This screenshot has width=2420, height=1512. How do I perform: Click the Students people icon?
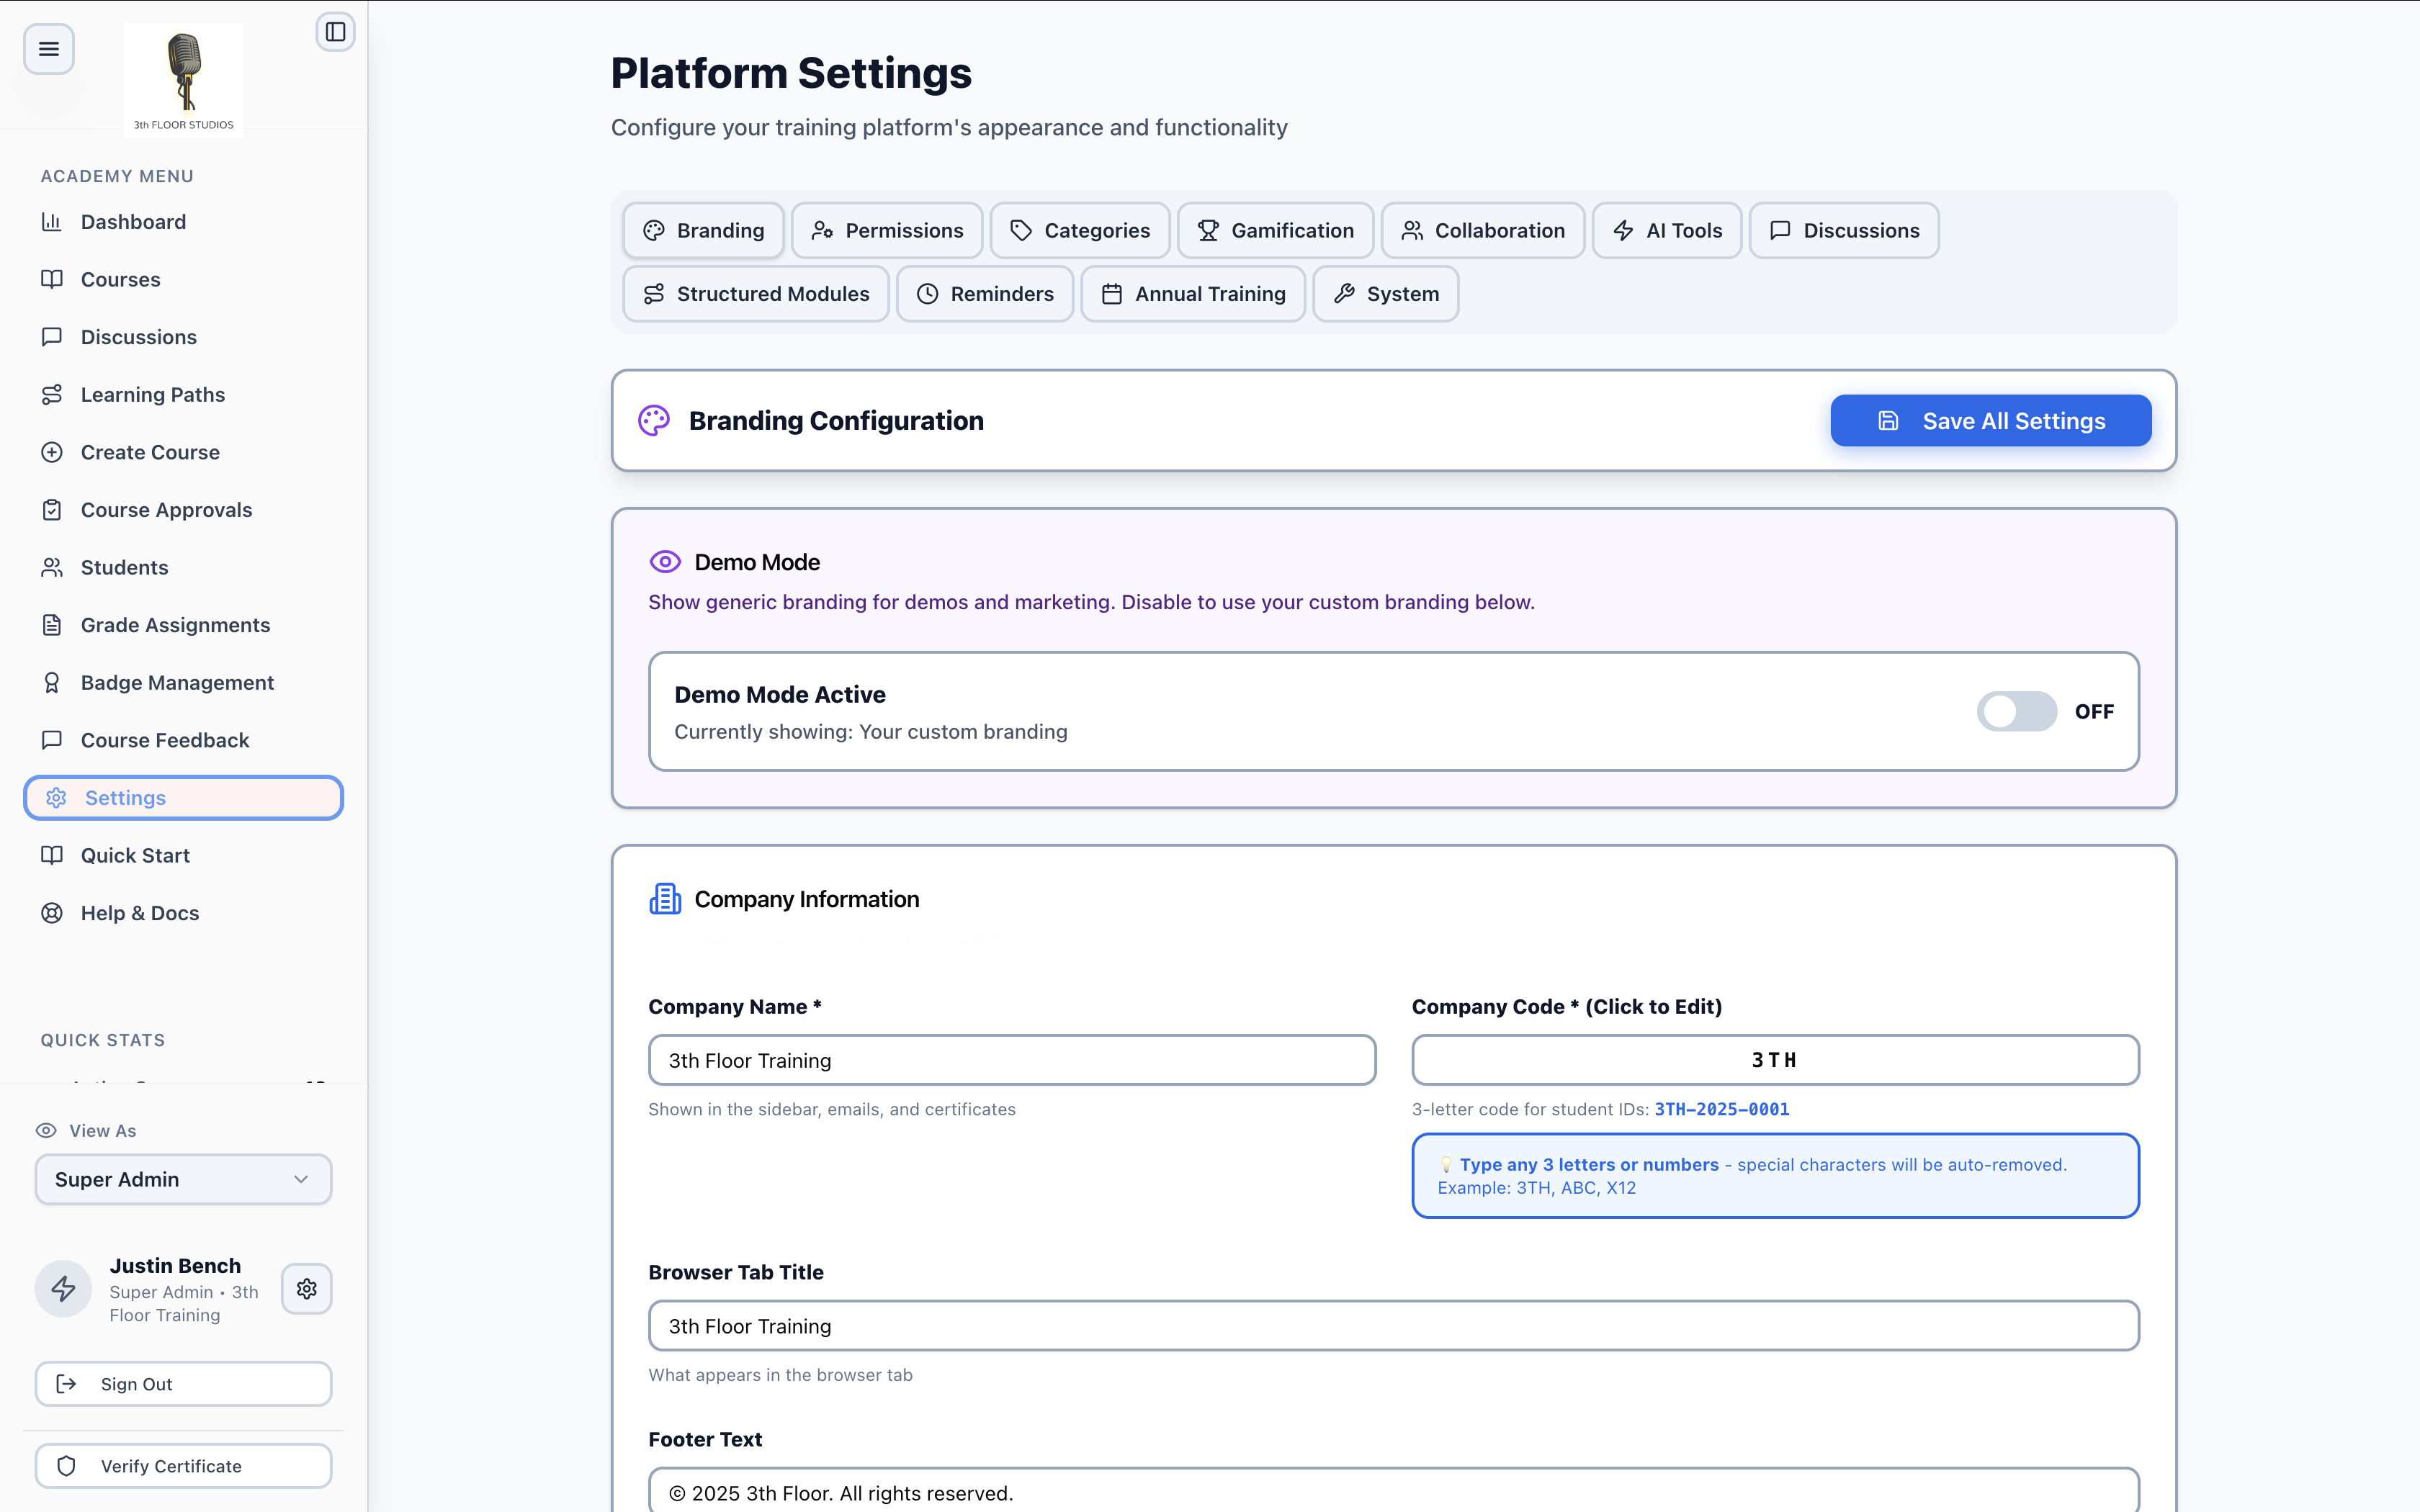coord(52,568)
